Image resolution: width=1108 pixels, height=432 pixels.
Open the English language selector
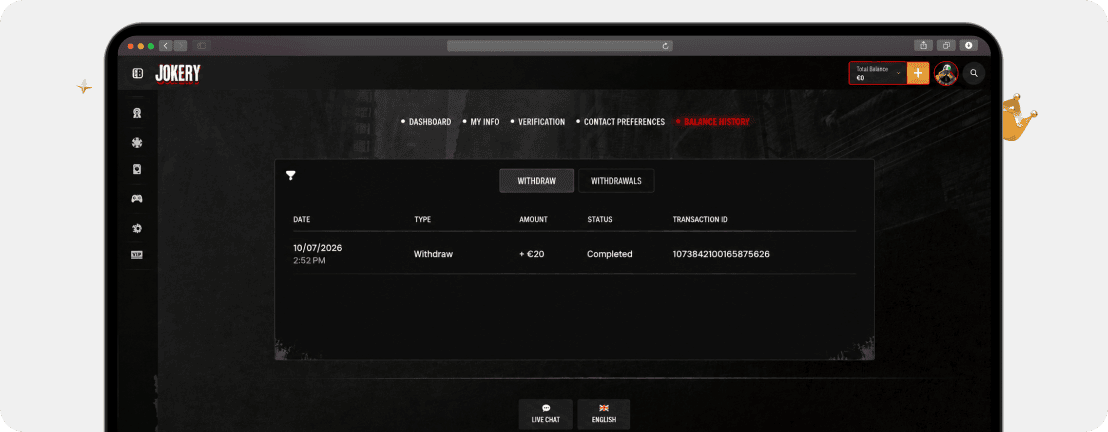[x=603, y=414]
